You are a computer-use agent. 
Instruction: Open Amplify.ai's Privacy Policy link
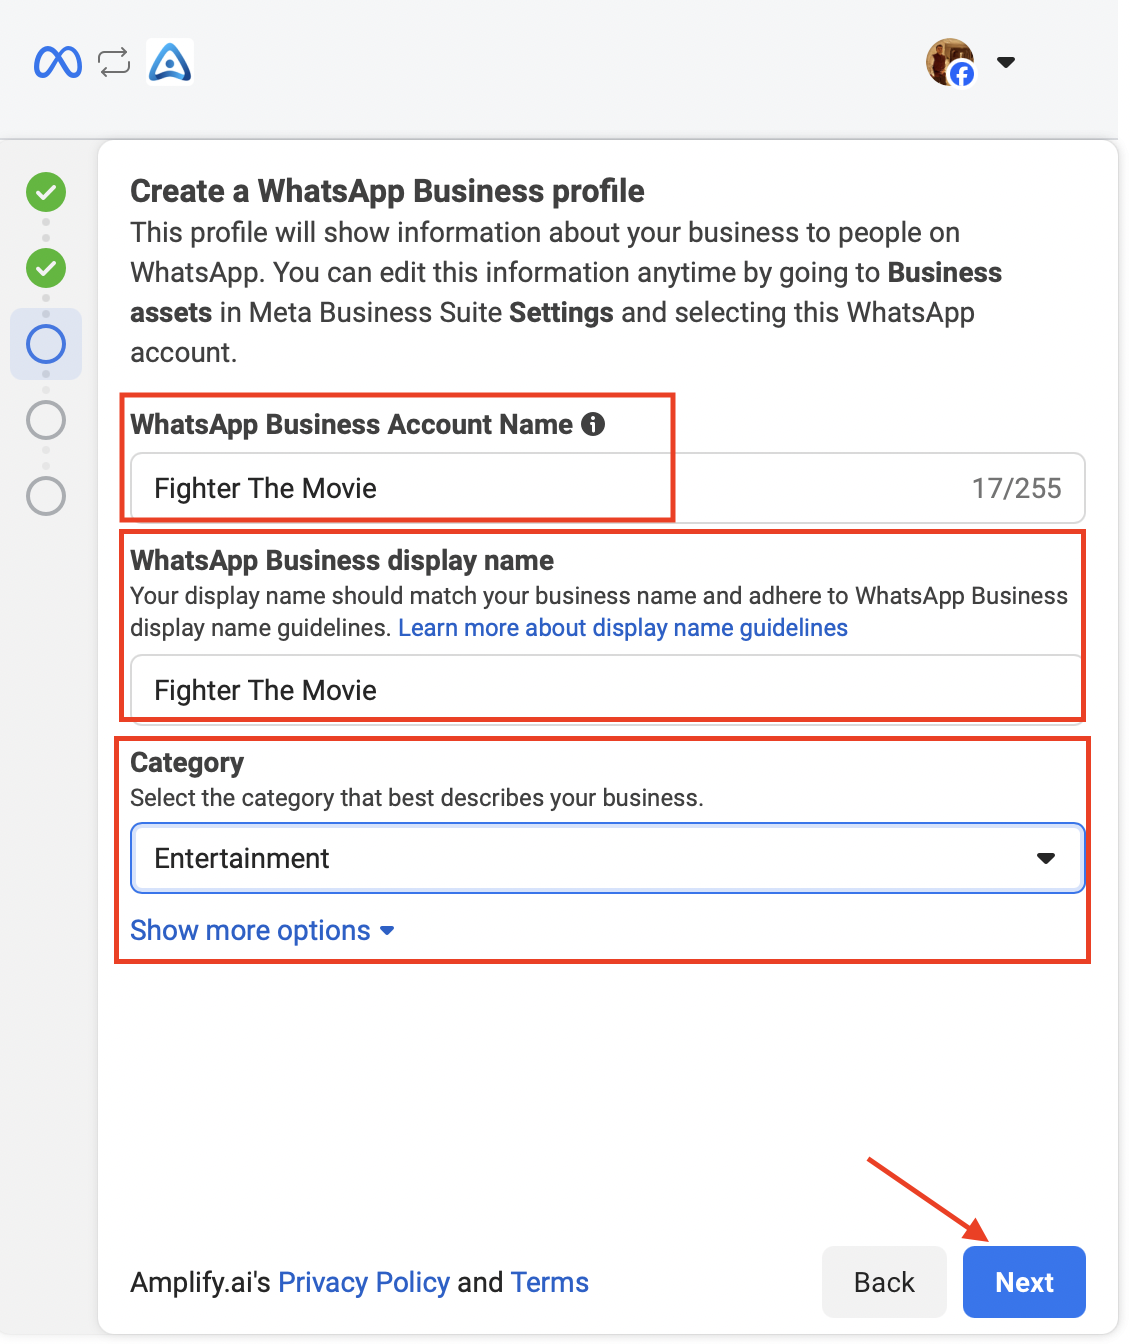[x=364, y=1282]
